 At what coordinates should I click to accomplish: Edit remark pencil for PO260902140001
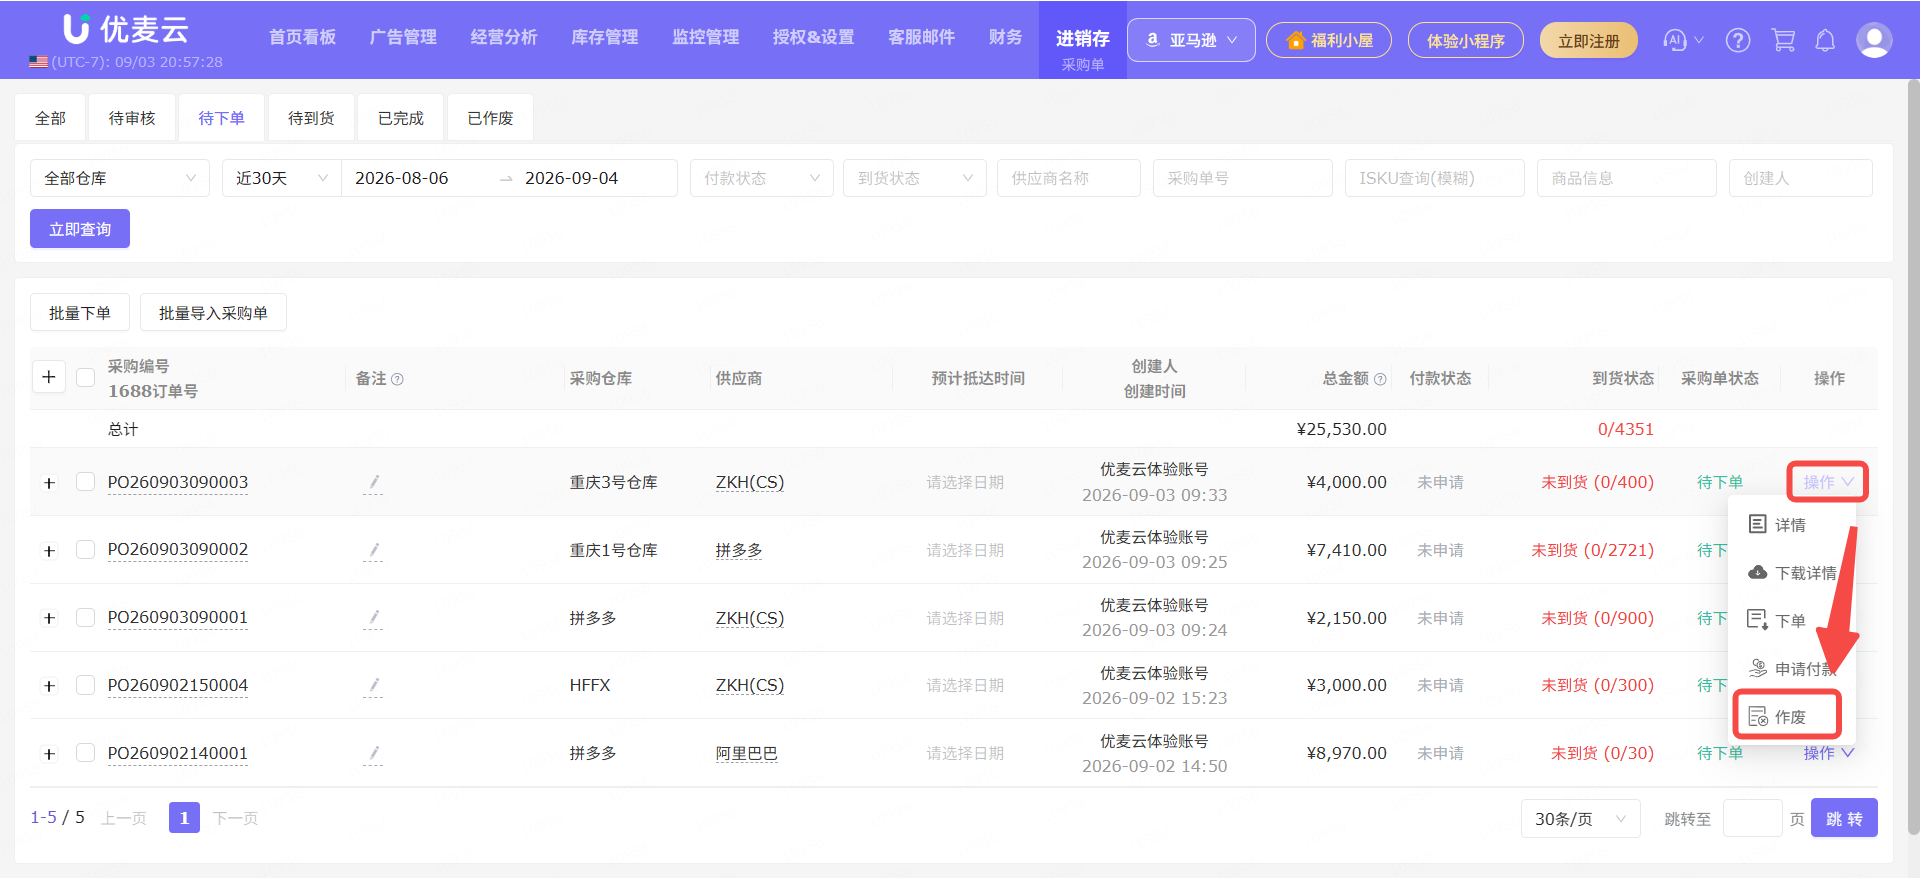(x=373, y=753)
